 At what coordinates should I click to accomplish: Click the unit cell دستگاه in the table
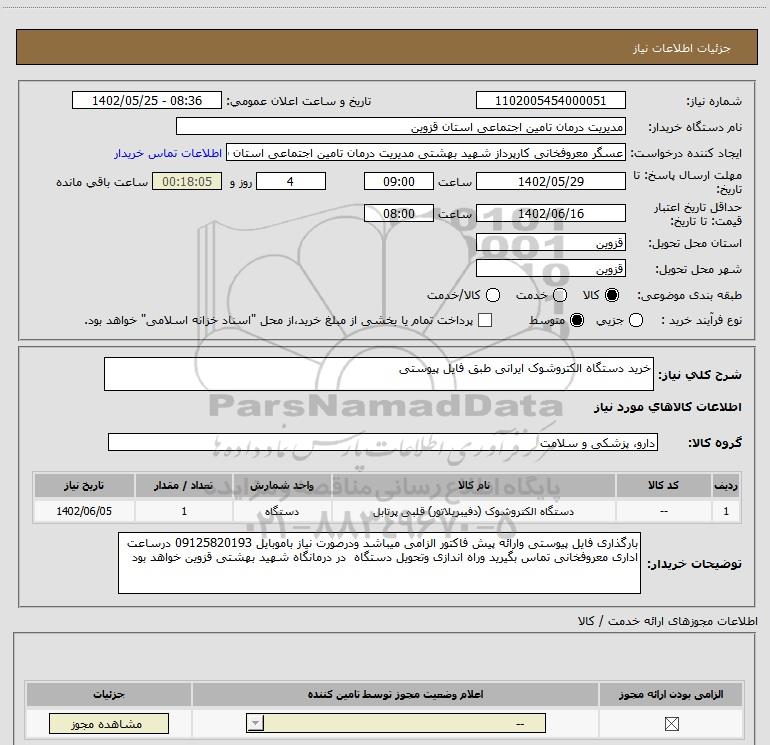click(x=282, y=511)
